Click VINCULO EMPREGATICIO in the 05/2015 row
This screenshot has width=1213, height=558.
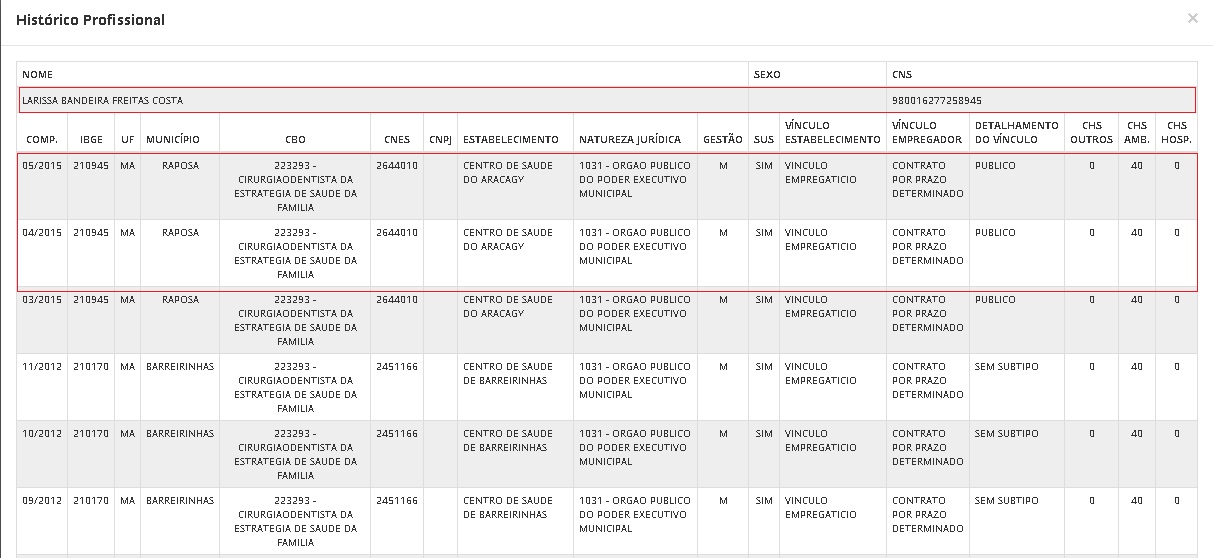pos(821,173)
